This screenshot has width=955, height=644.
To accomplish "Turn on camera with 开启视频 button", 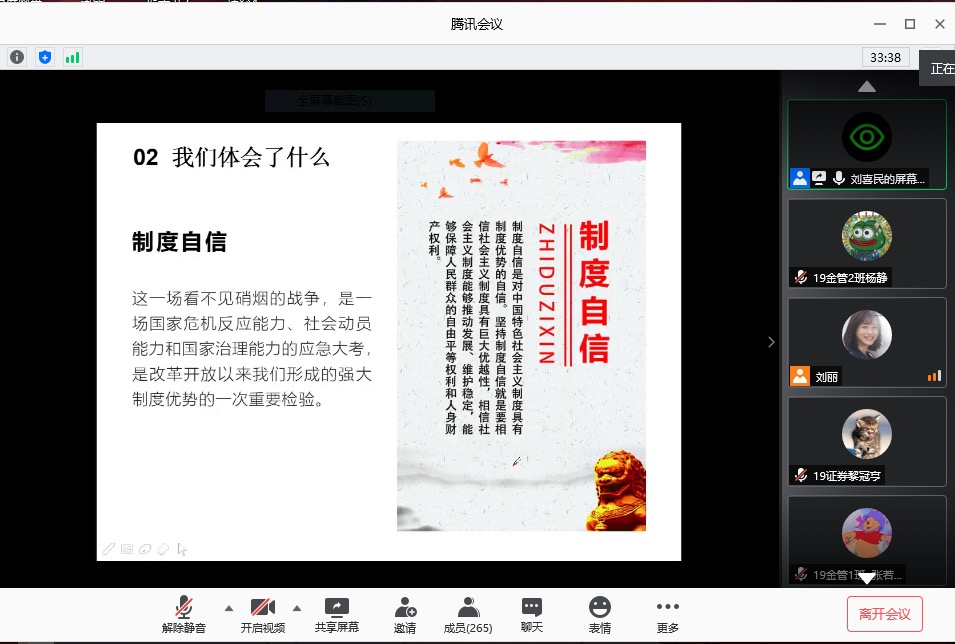I will tap(262, 611).
